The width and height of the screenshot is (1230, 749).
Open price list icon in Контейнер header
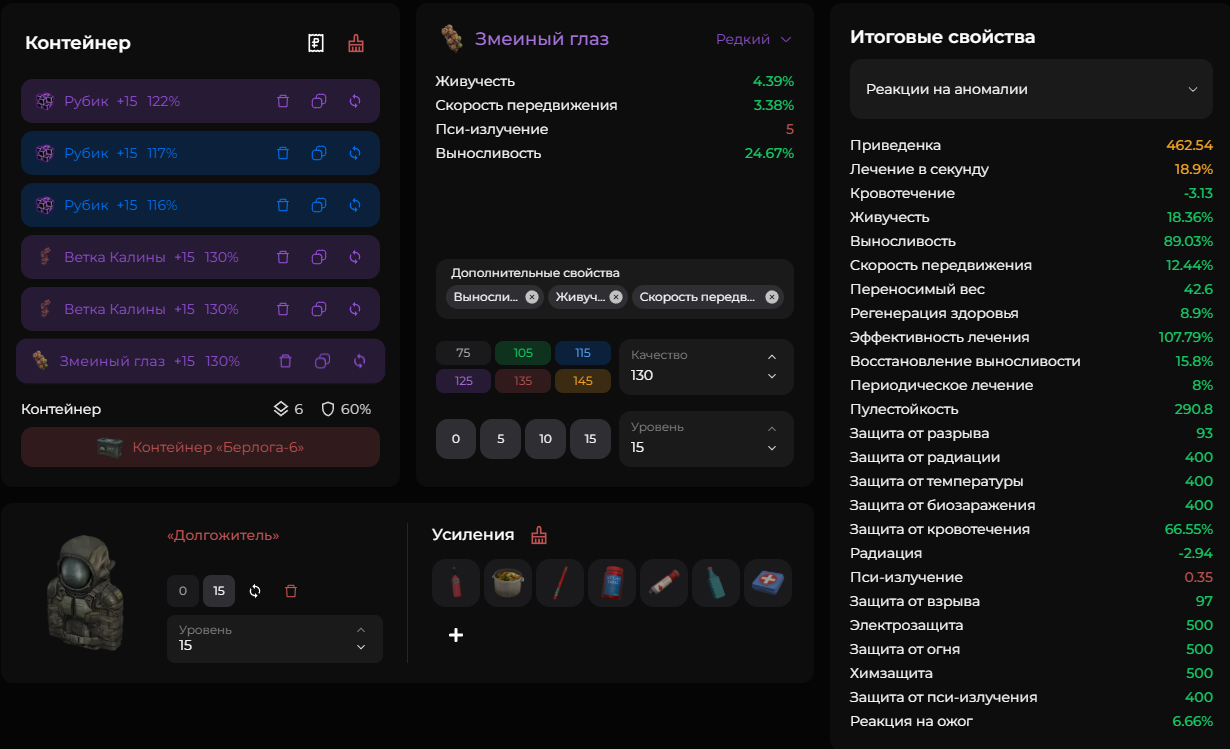(316, 43)
